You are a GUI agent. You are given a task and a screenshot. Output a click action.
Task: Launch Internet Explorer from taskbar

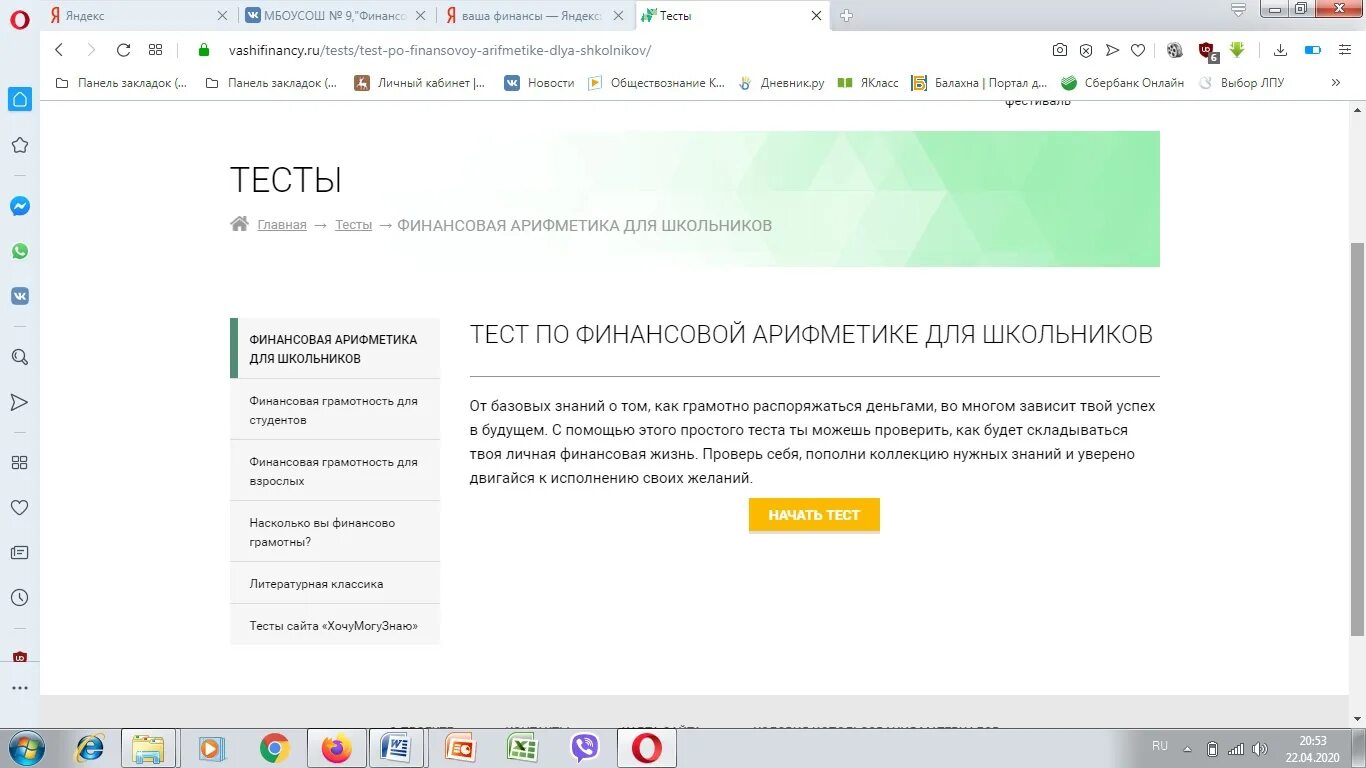click(90, 748)
